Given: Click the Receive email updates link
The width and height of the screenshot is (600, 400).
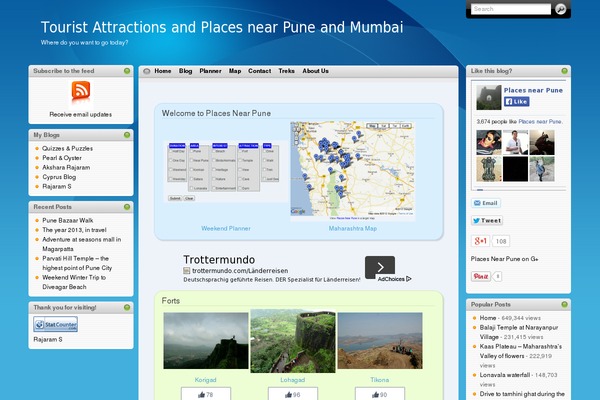Looking at the screenshot, I should (80, 114).
